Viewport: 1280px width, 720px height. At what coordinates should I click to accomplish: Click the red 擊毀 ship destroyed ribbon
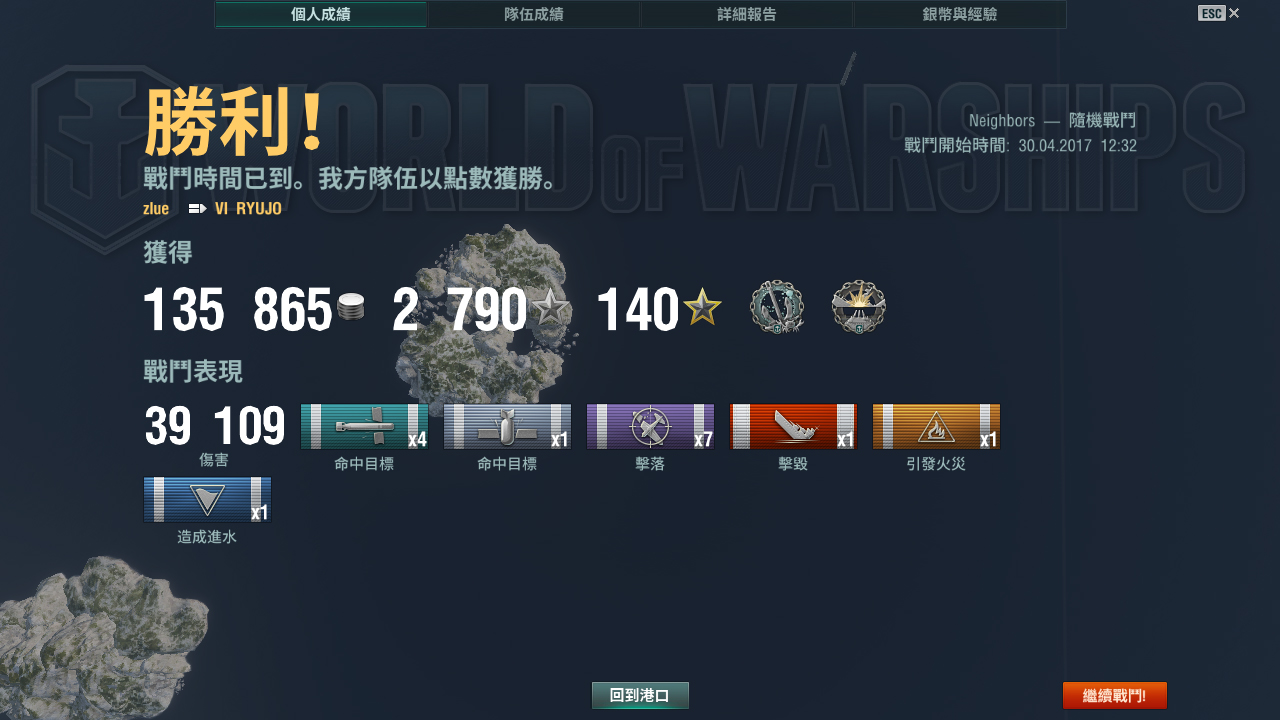coord(793,427)
